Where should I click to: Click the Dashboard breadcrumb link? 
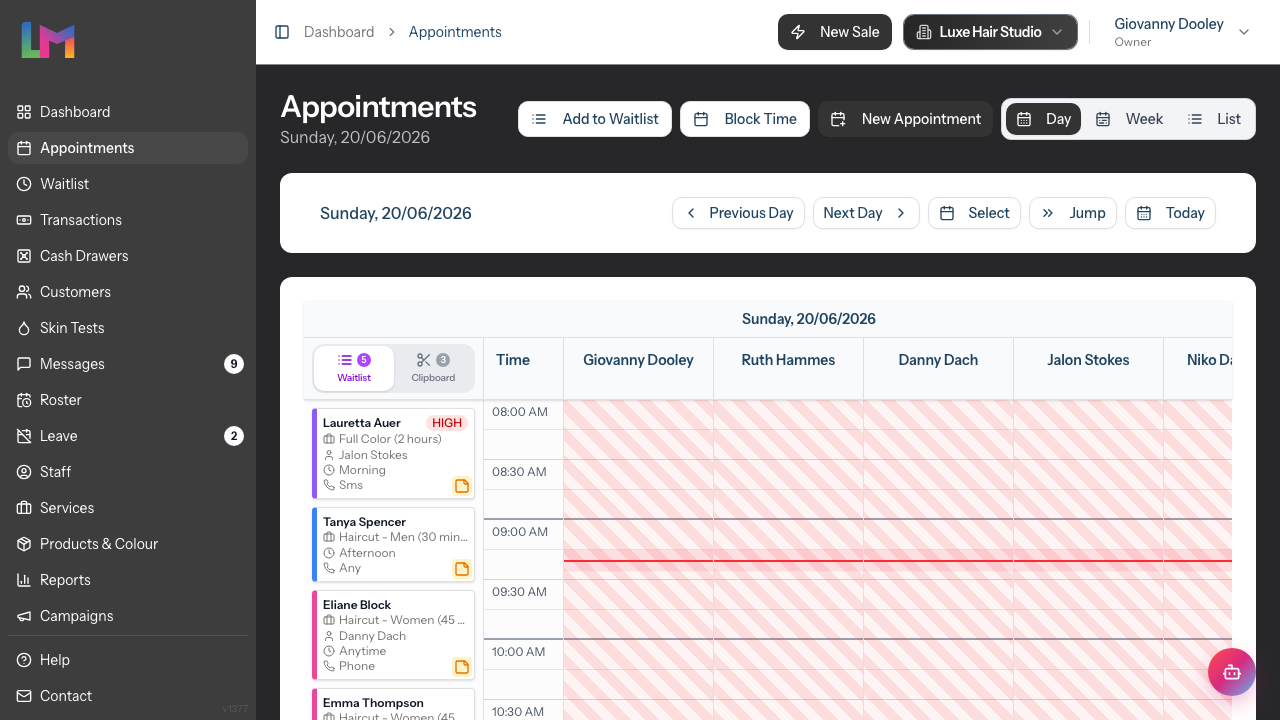pyautogui.click(x=339, y=32)
